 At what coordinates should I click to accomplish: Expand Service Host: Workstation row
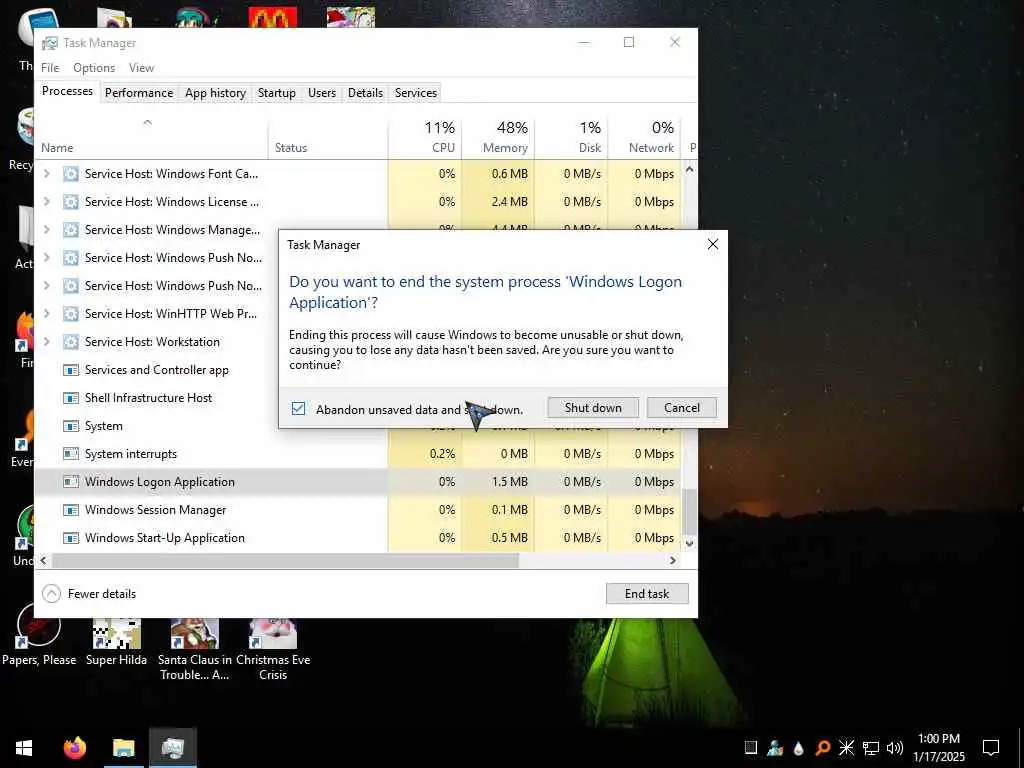tap(46, 342)
